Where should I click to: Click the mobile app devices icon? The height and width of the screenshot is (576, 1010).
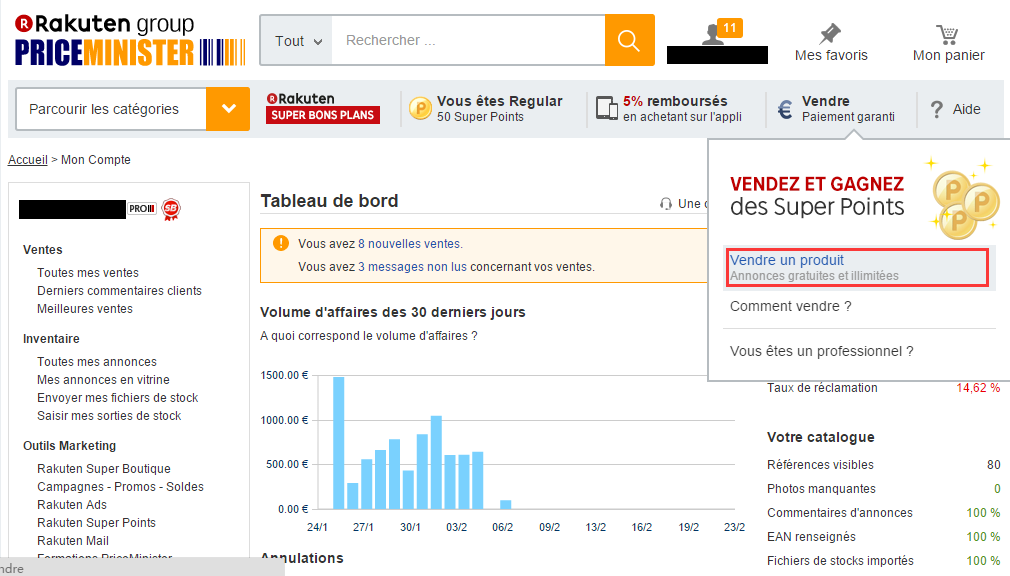coord(606,108)
